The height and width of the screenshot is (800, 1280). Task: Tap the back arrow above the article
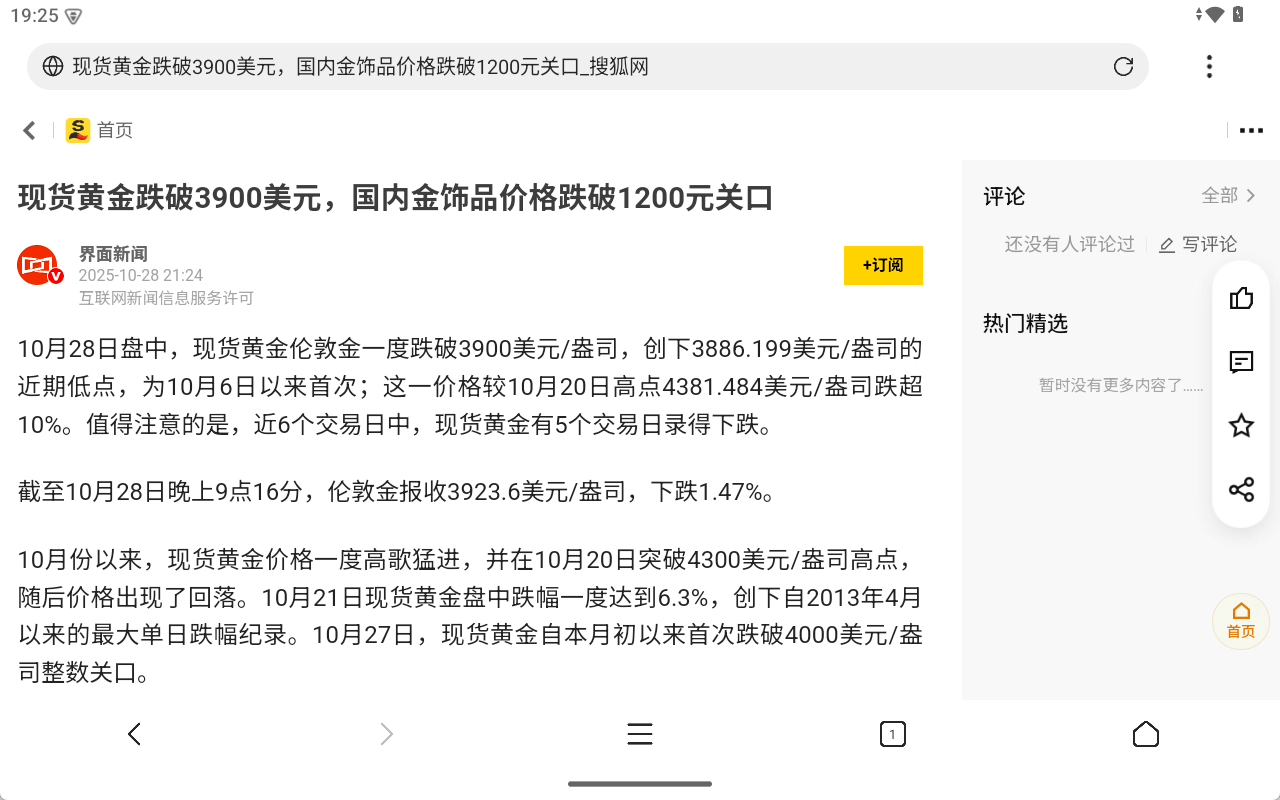(28, 130)
